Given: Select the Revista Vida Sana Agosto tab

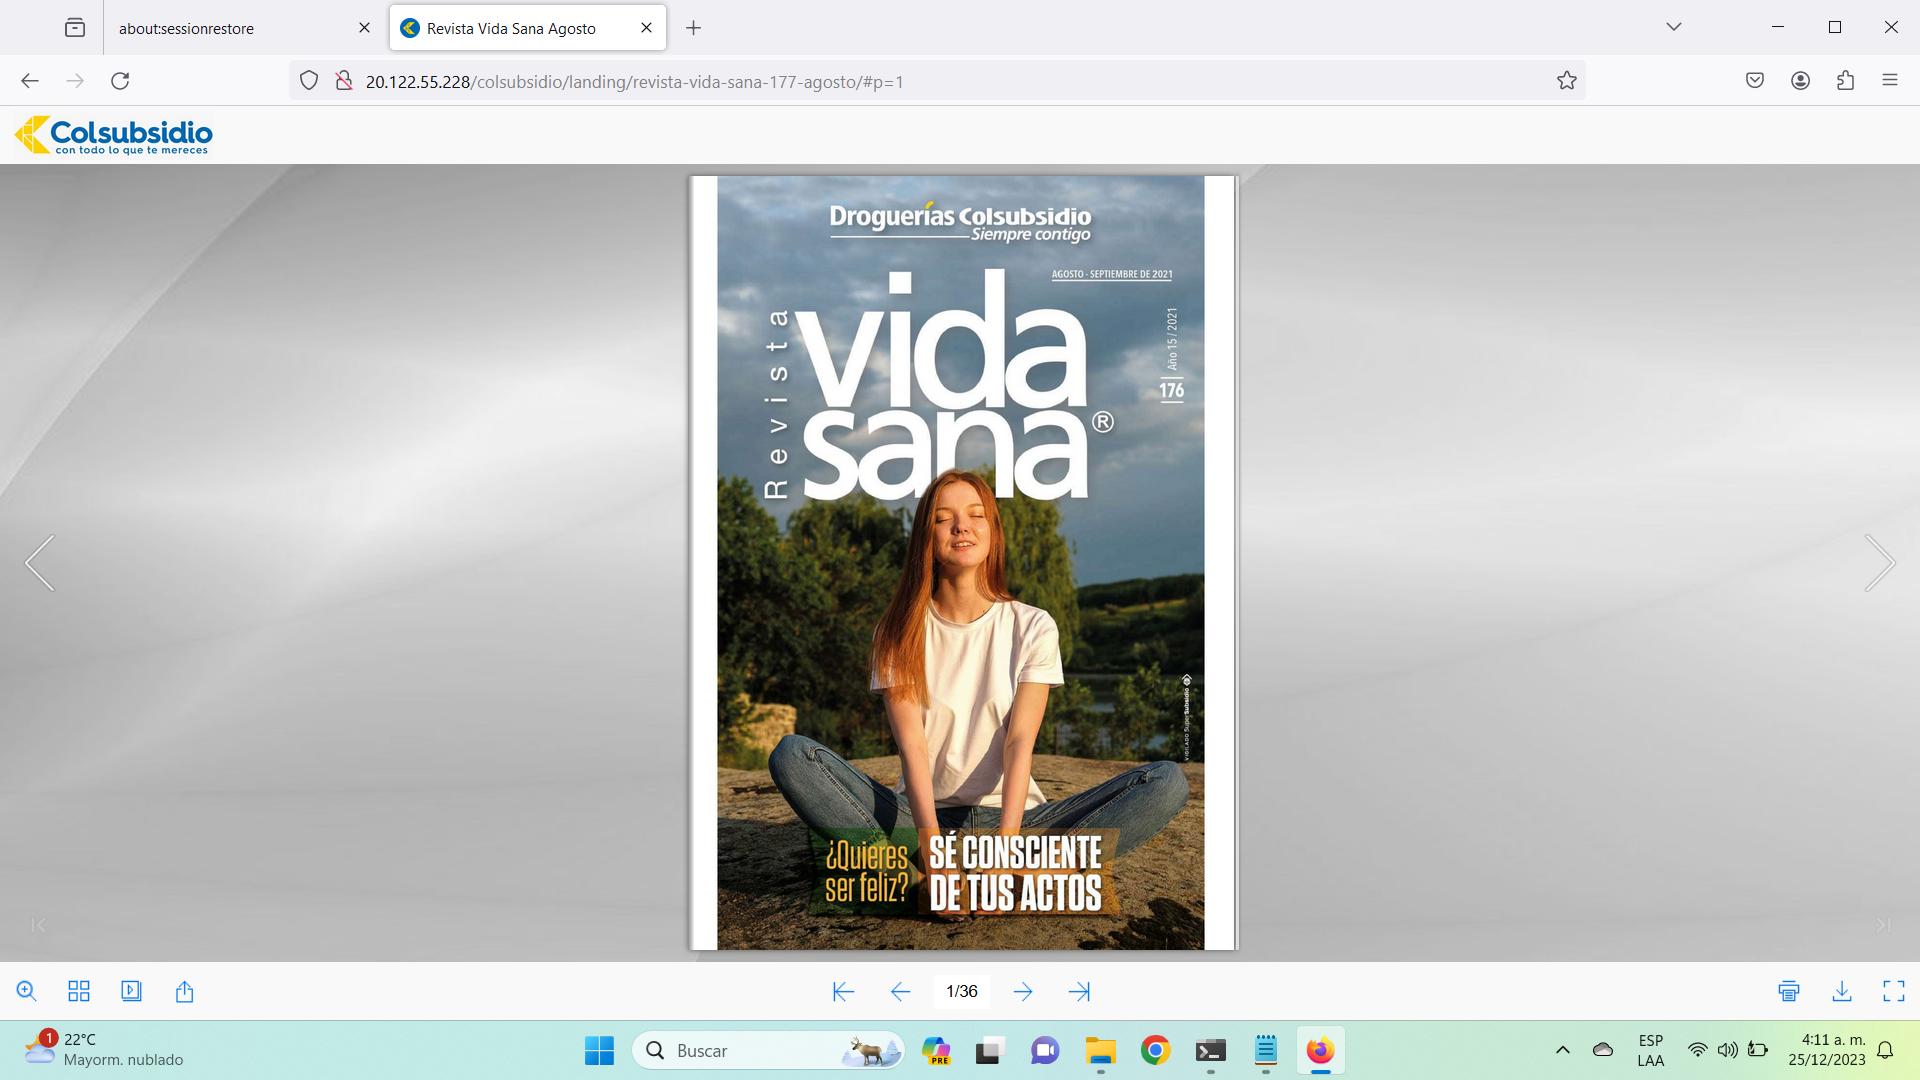Looking at the screenshot, I should tap(511, 28).
